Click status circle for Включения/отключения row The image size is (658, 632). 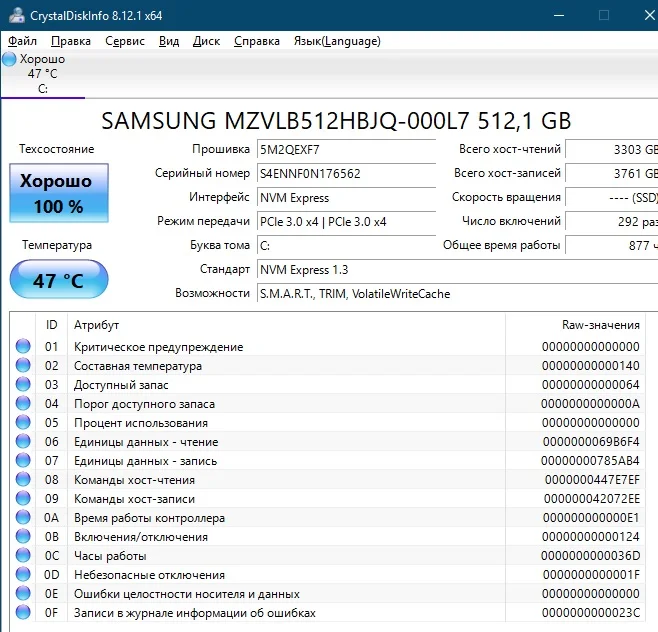23,536
